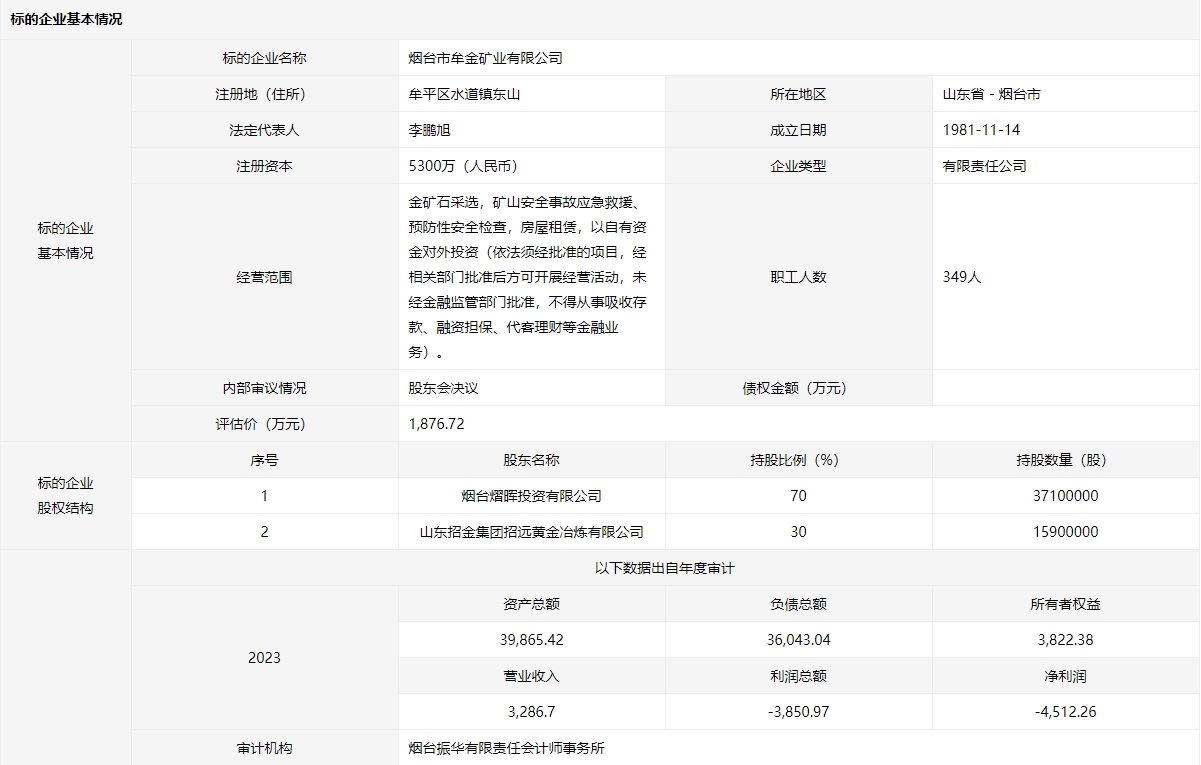Click the legal representative name 李鹏旭
Viewport: 1201px width, 765px height.
pos(430,130)
